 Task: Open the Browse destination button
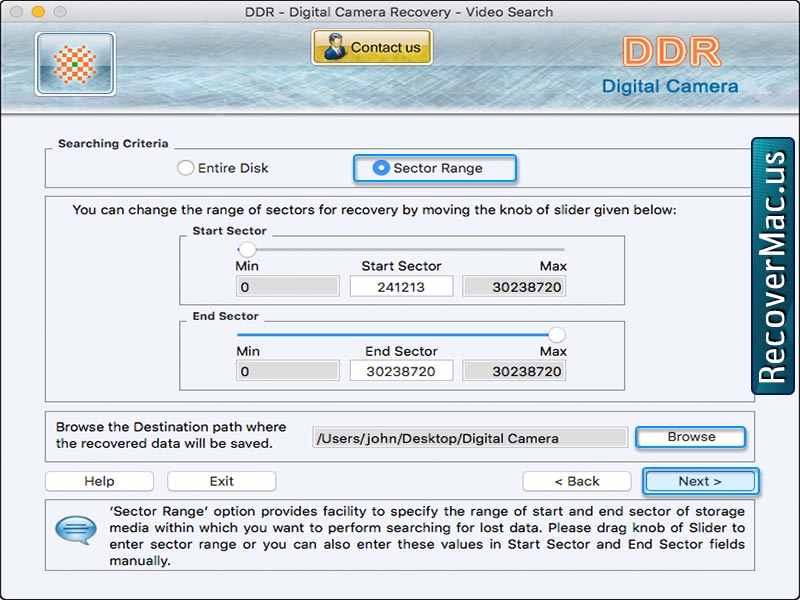(x=691, y=437)
